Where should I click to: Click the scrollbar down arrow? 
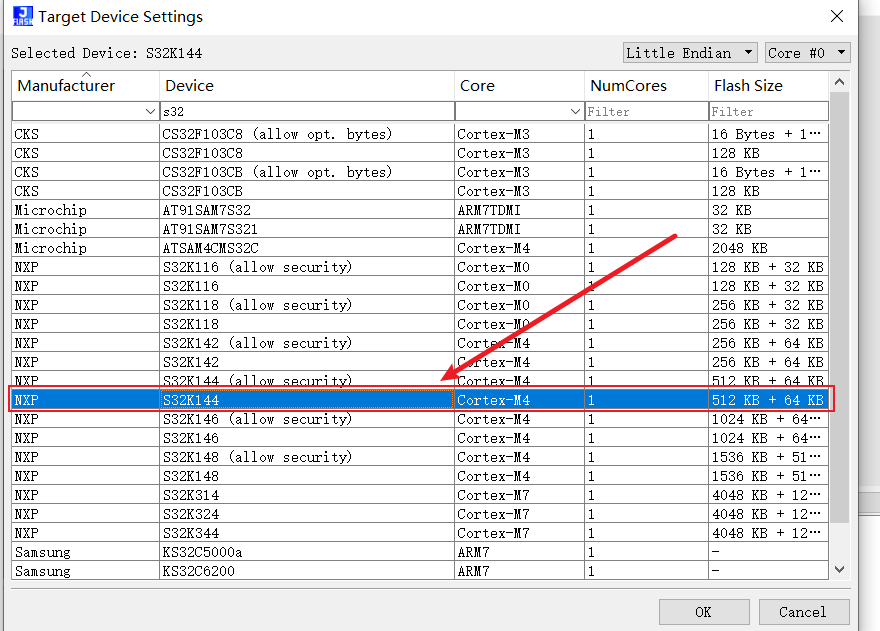click(840, 569)
